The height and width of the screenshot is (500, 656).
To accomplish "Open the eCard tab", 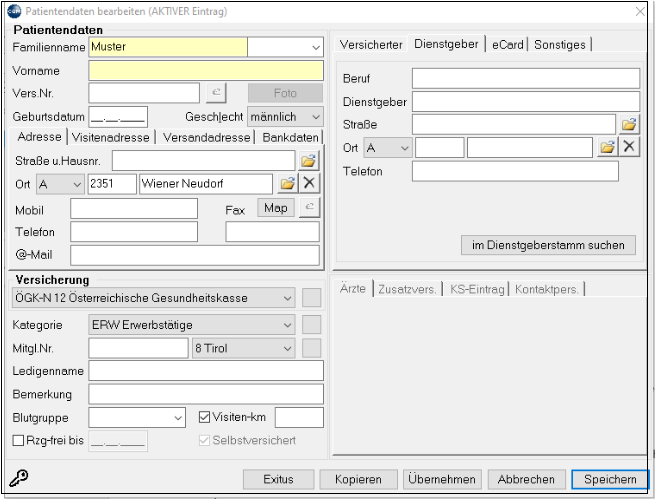I will click(x=507, y=44).
